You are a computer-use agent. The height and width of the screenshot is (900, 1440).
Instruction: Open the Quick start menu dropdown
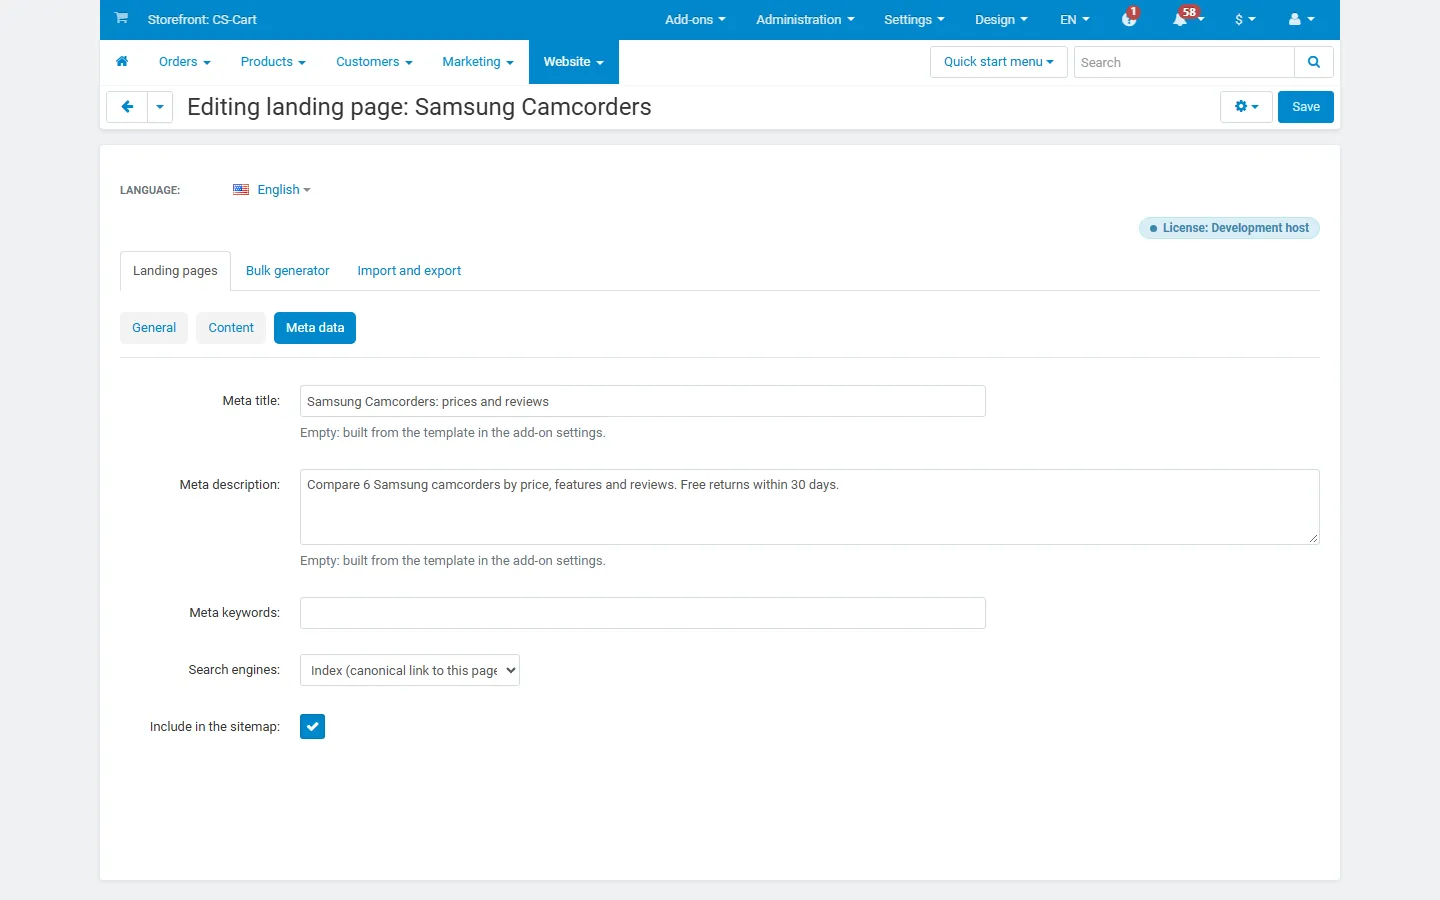coord(998,62)
